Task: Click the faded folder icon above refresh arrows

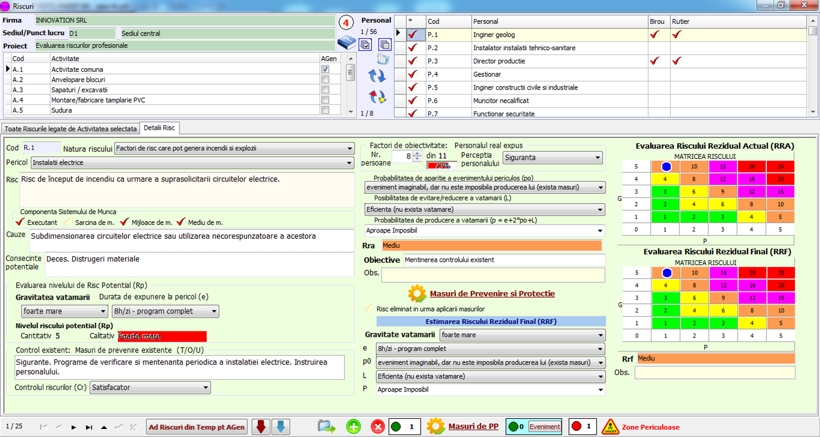Action: click(383, 59)
